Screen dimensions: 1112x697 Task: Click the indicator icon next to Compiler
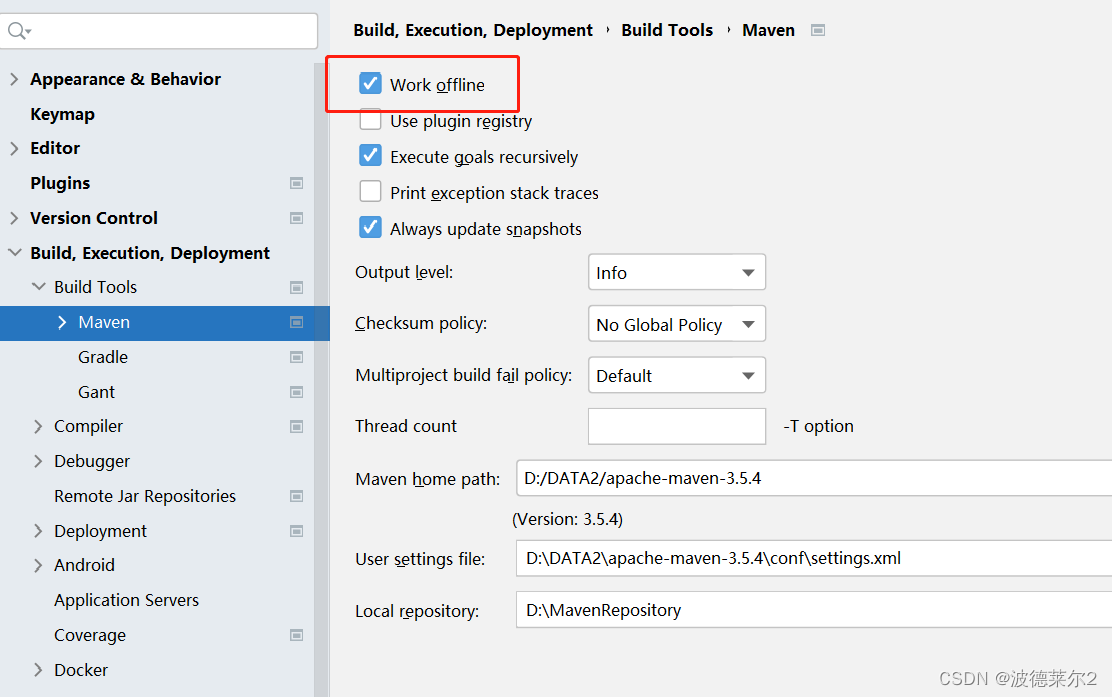click(297, 426)
